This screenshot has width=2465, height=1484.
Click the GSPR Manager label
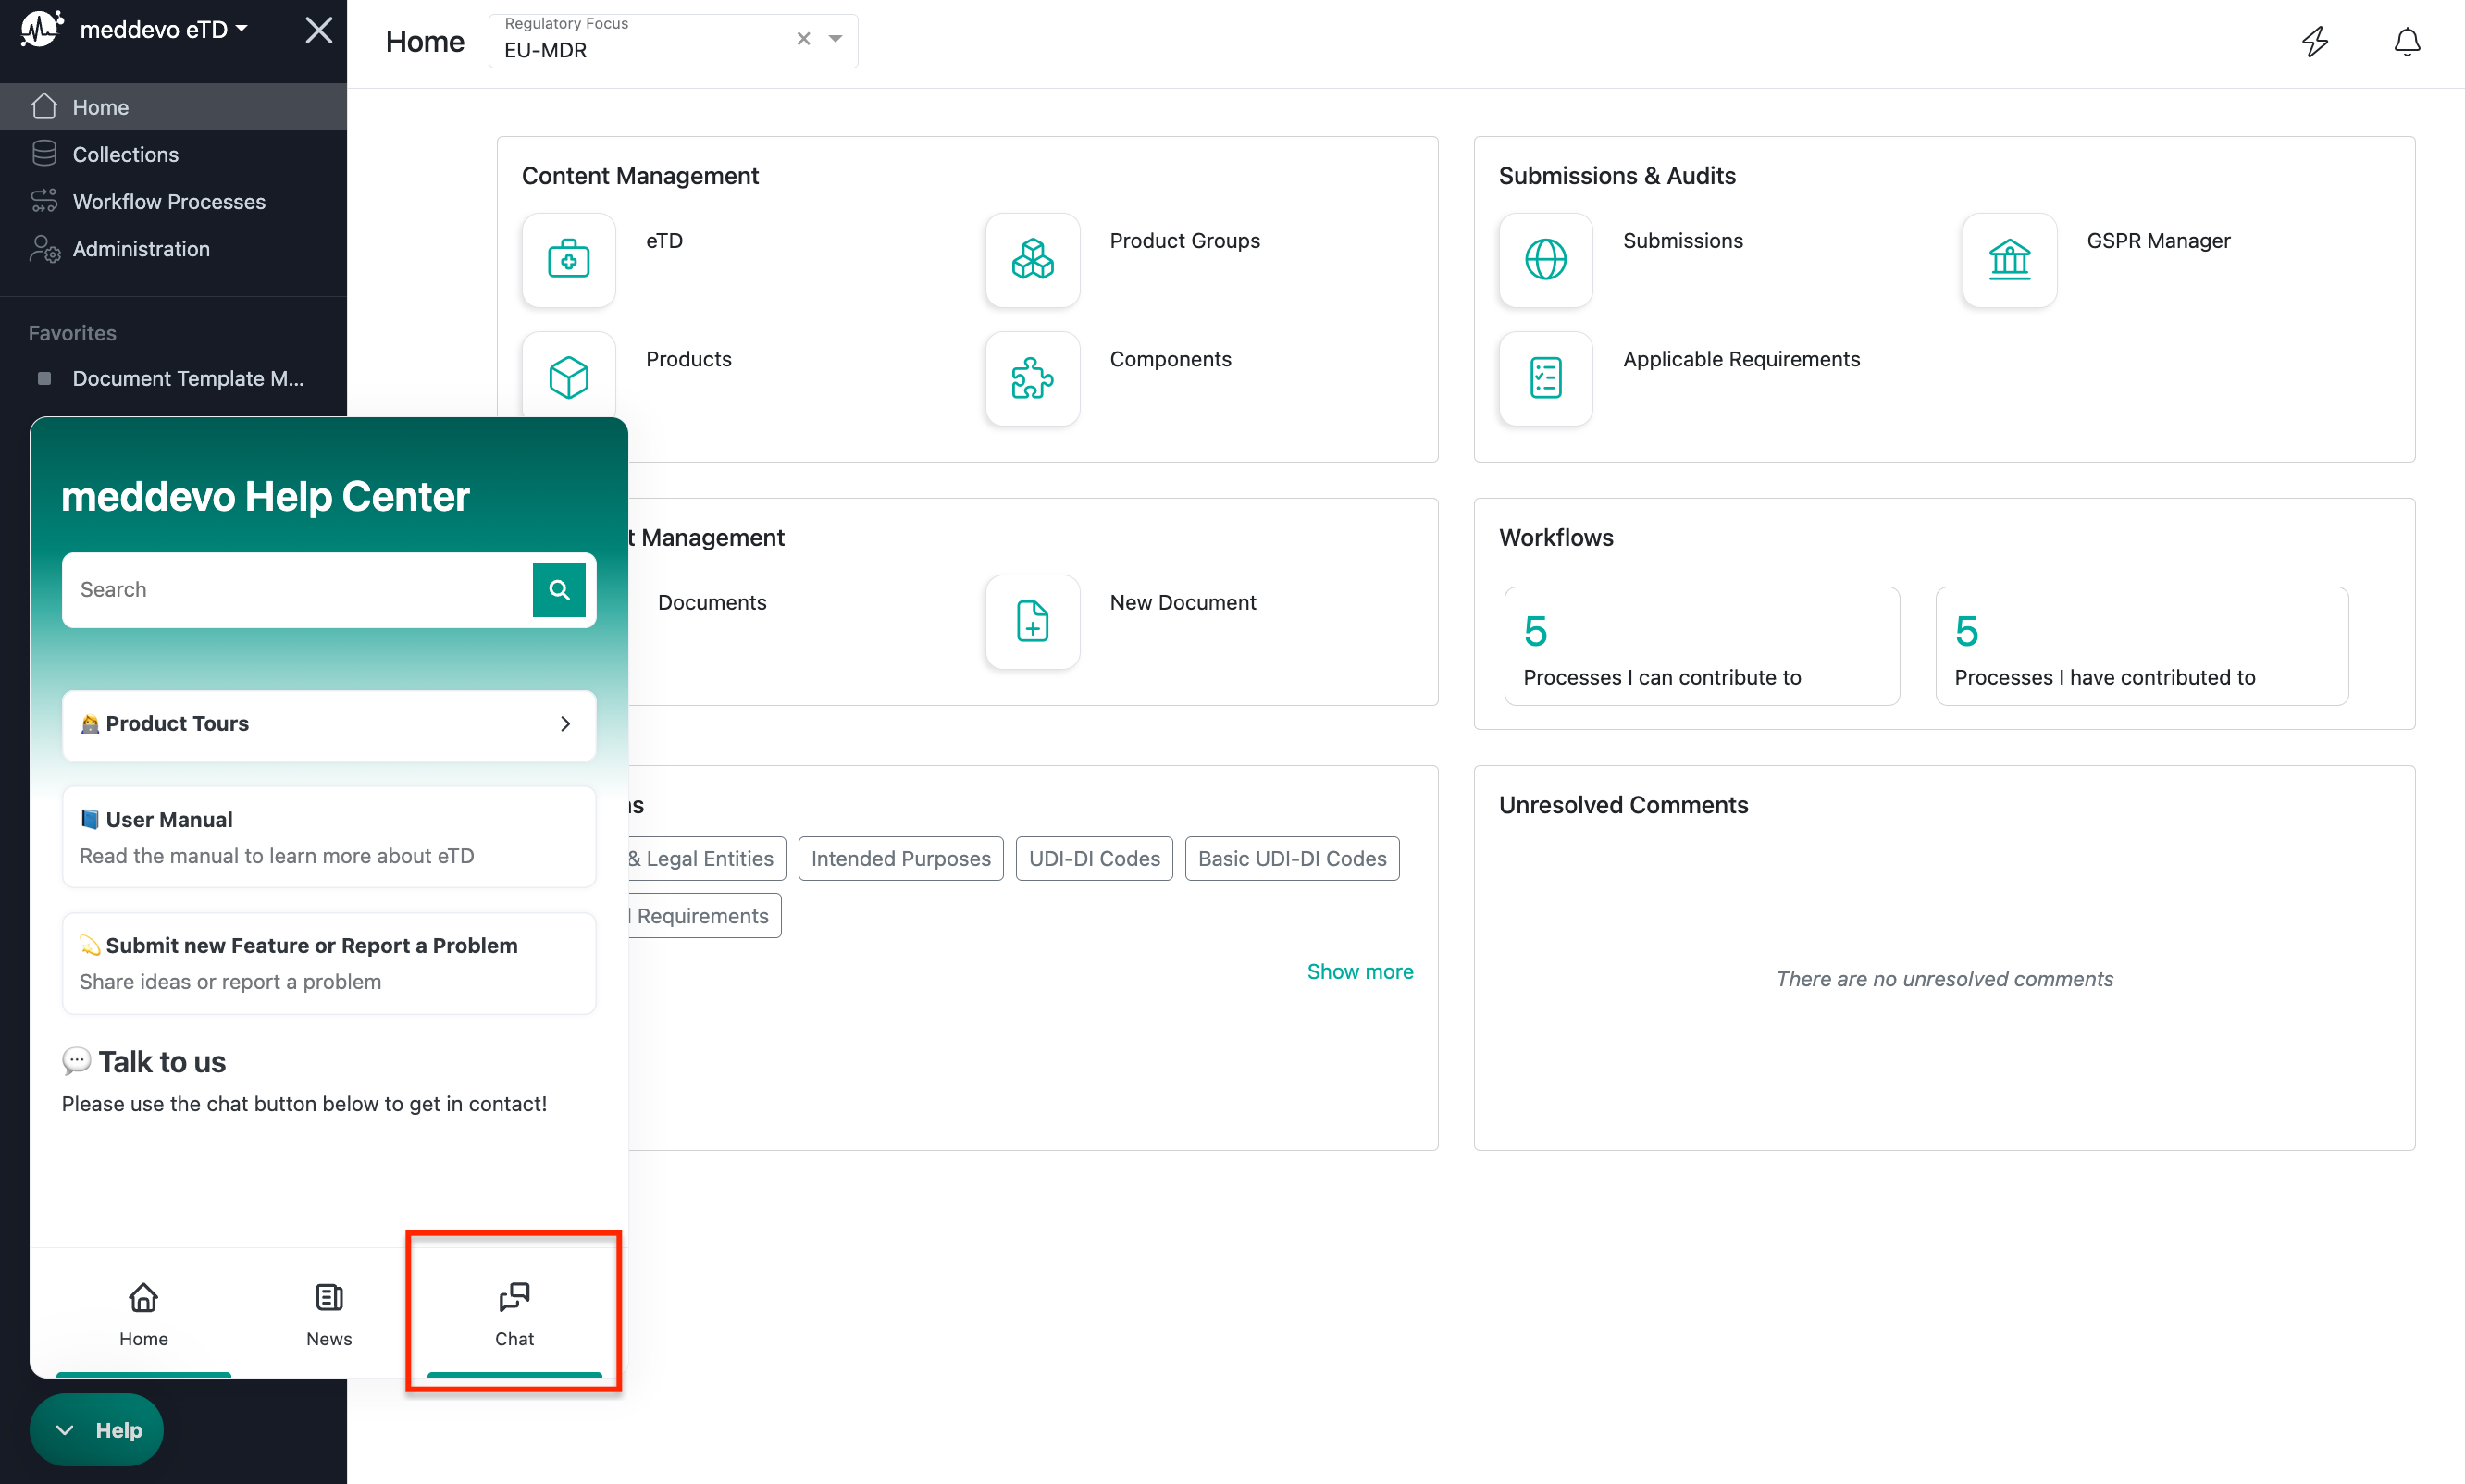(x=2158, y=240)
